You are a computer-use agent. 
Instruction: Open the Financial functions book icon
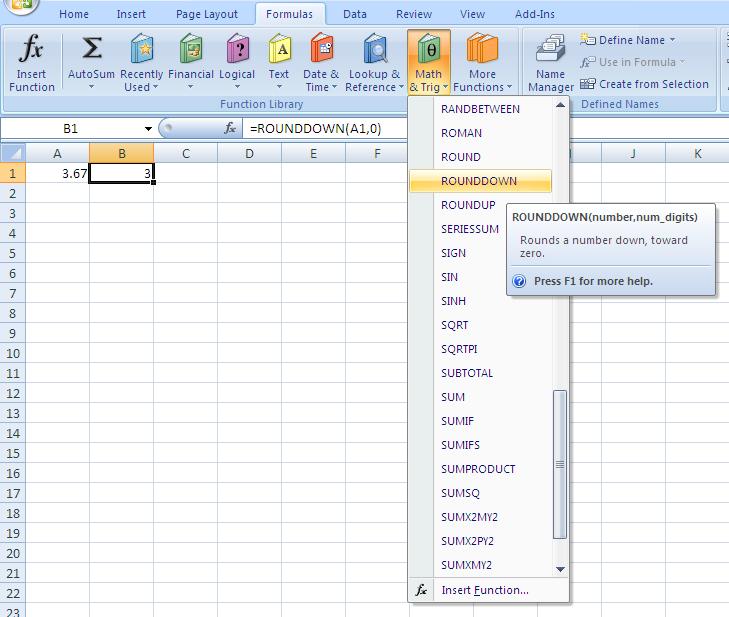coord(191,48)
